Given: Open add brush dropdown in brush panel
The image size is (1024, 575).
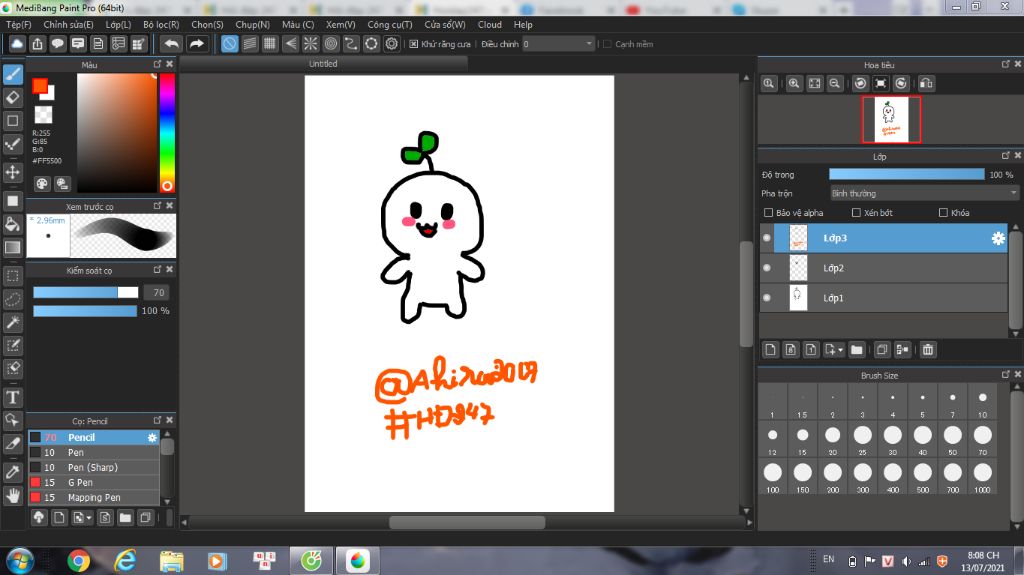Looking at the screenshot, I should [82, 518].
